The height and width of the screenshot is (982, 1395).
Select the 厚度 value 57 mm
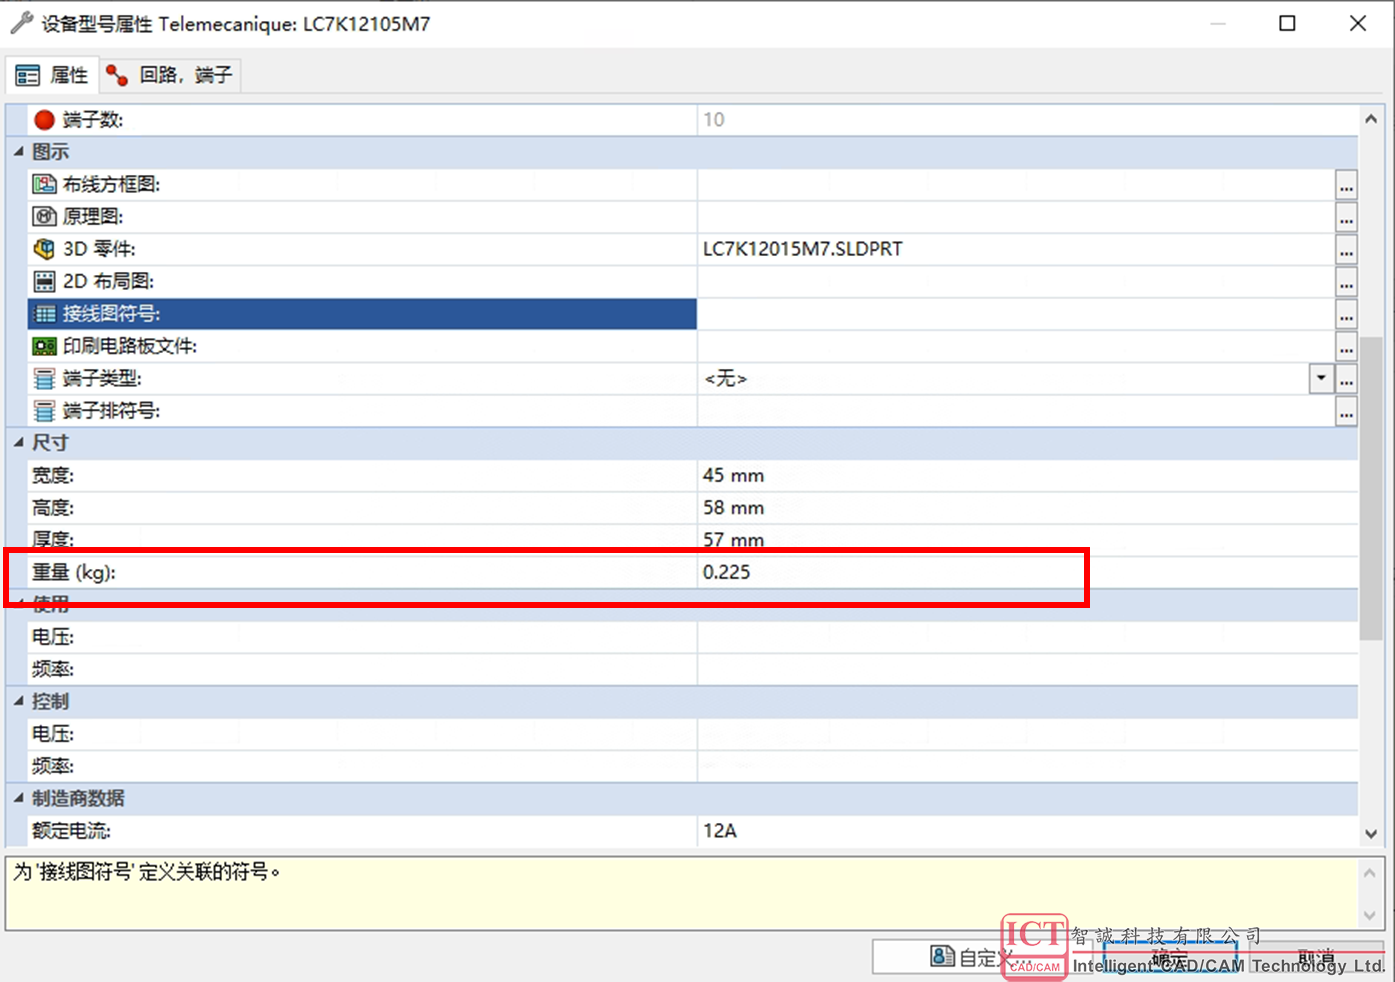[733, 540]
